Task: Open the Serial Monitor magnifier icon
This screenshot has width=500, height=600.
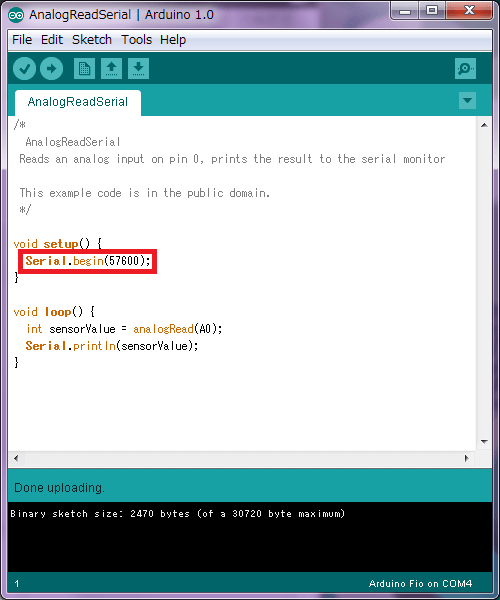Action: [466, 69]
